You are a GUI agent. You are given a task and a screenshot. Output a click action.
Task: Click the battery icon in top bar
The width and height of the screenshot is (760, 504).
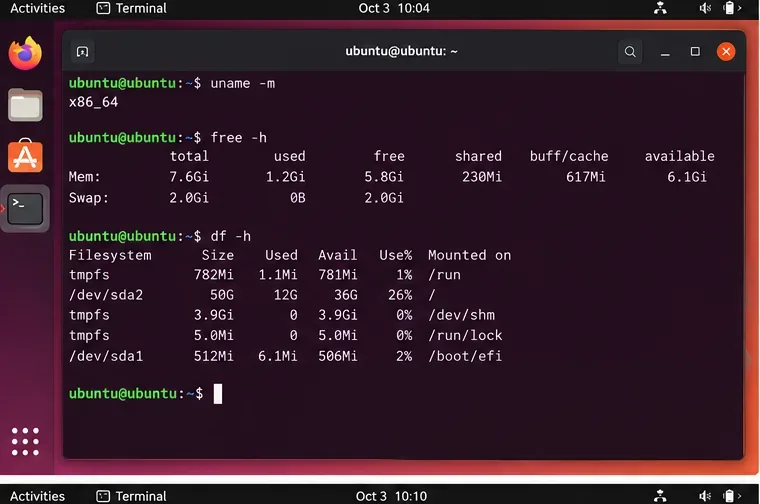728,8
